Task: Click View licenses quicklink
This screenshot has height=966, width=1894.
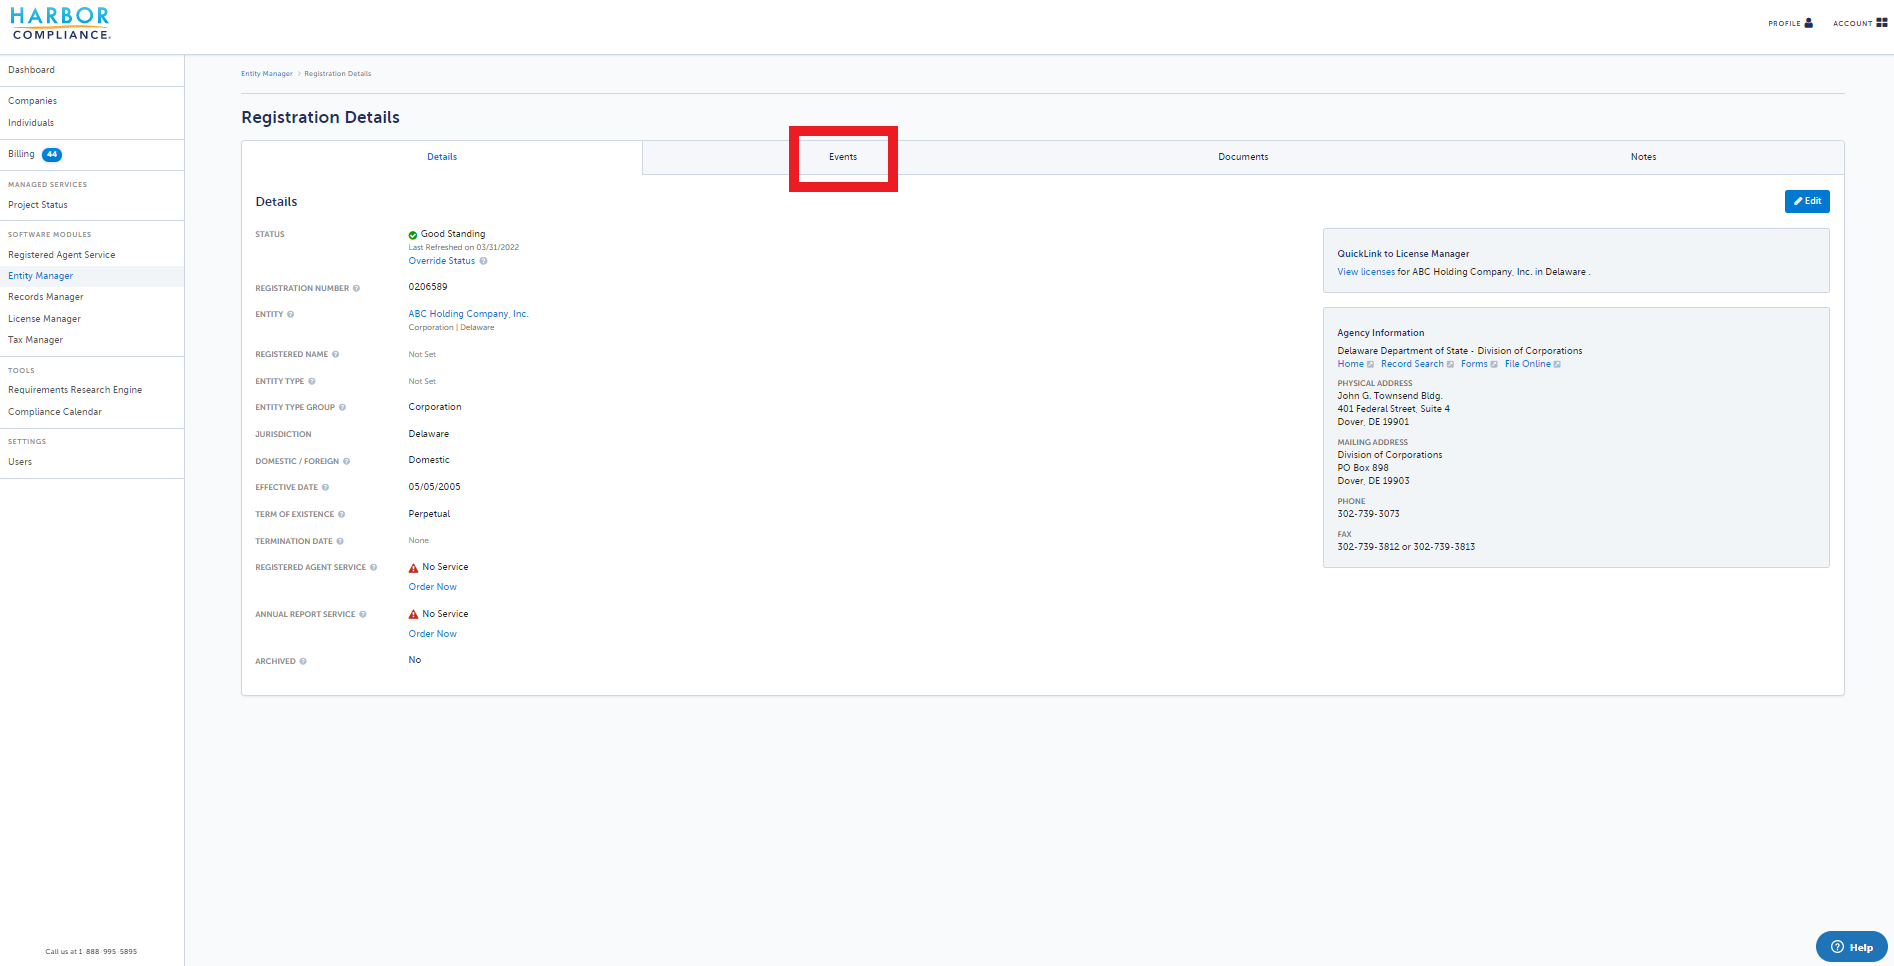Action: 1366,272
